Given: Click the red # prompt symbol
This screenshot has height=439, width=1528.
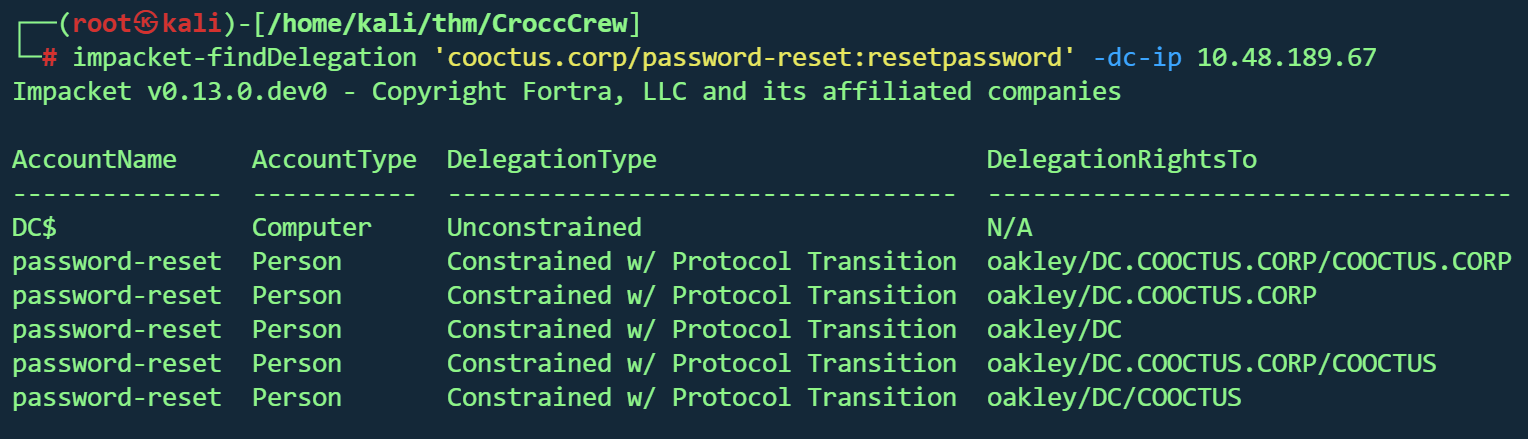Looking at the screenshot, I should point(50,58).
